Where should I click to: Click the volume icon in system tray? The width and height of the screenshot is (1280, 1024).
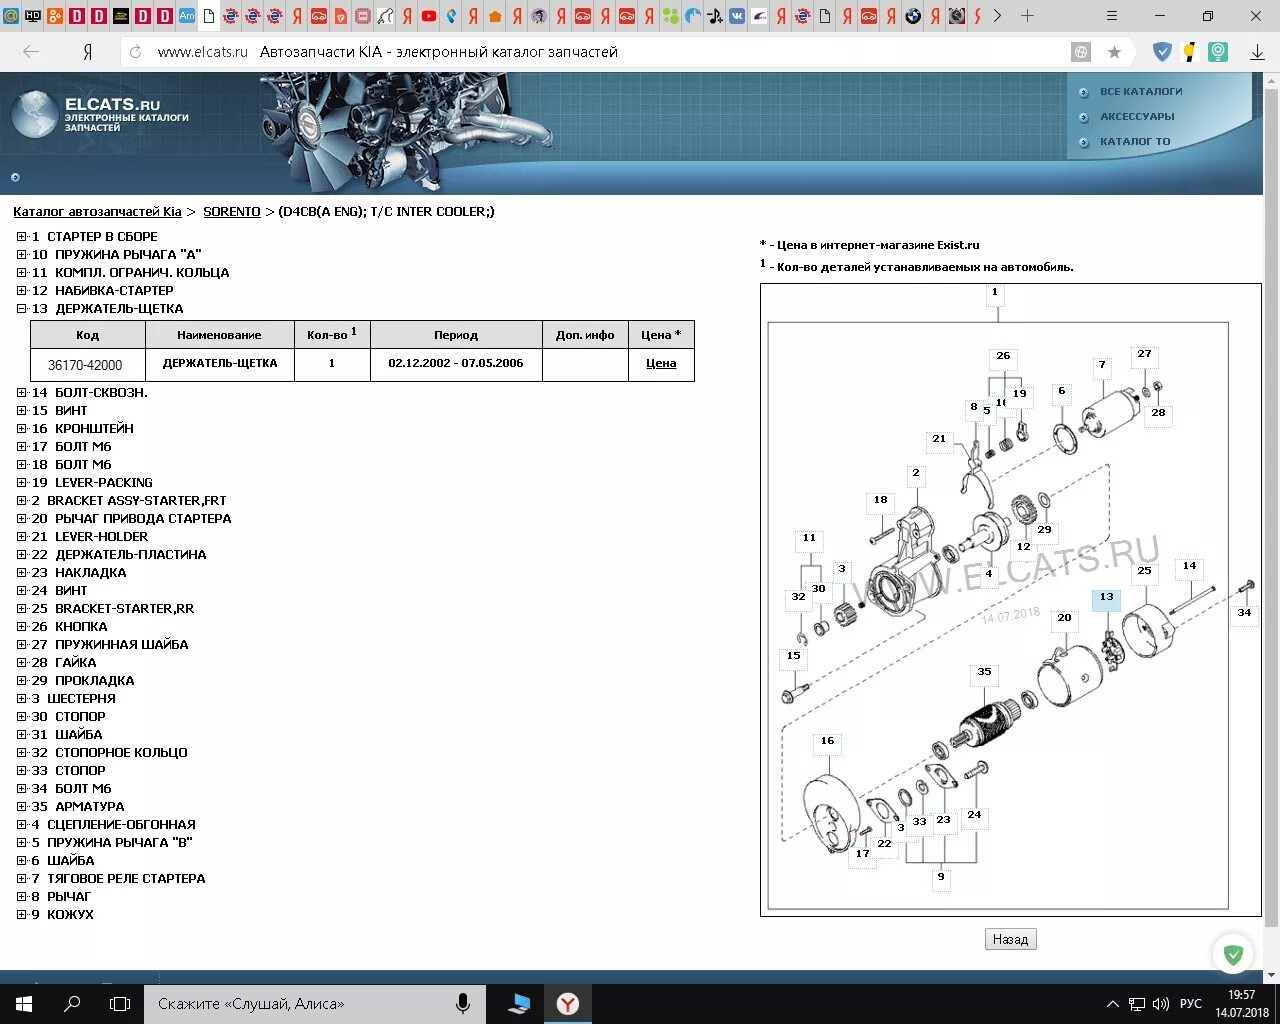[1161, 1004]
